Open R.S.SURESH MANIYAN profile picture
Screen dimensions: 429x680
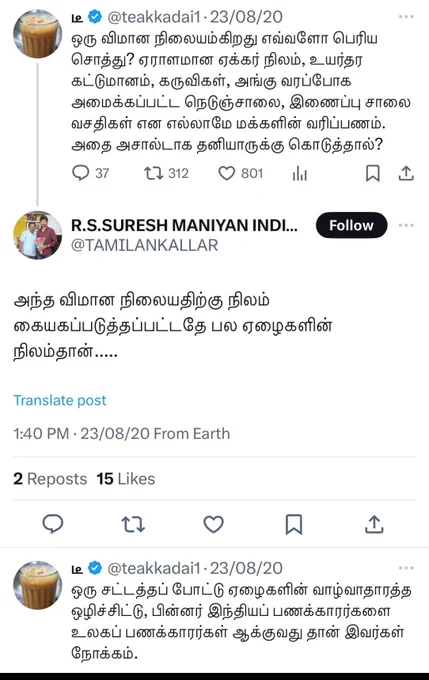tap(37, 235)
